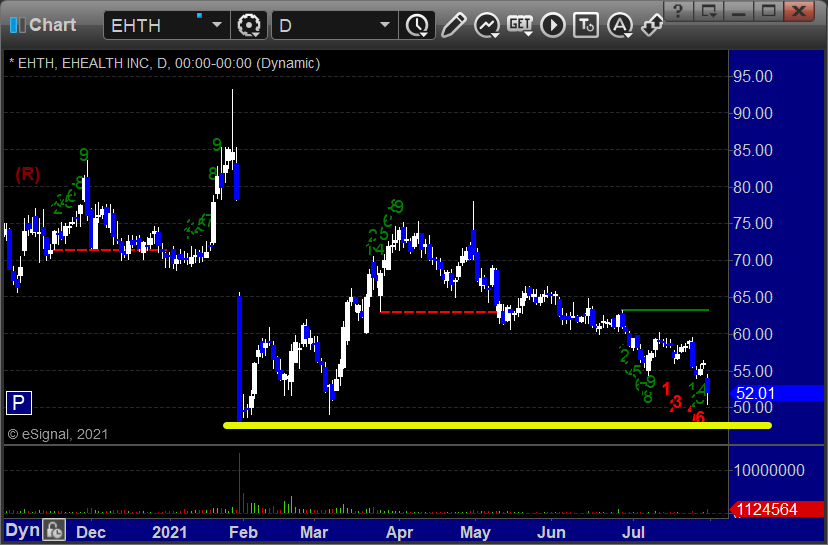Open the help question mark button
The image size is (828, 545).
click(679, 11)
